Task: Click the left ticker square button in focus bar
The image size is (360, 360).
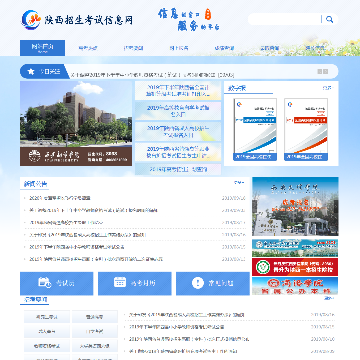Action: [320, 71]
